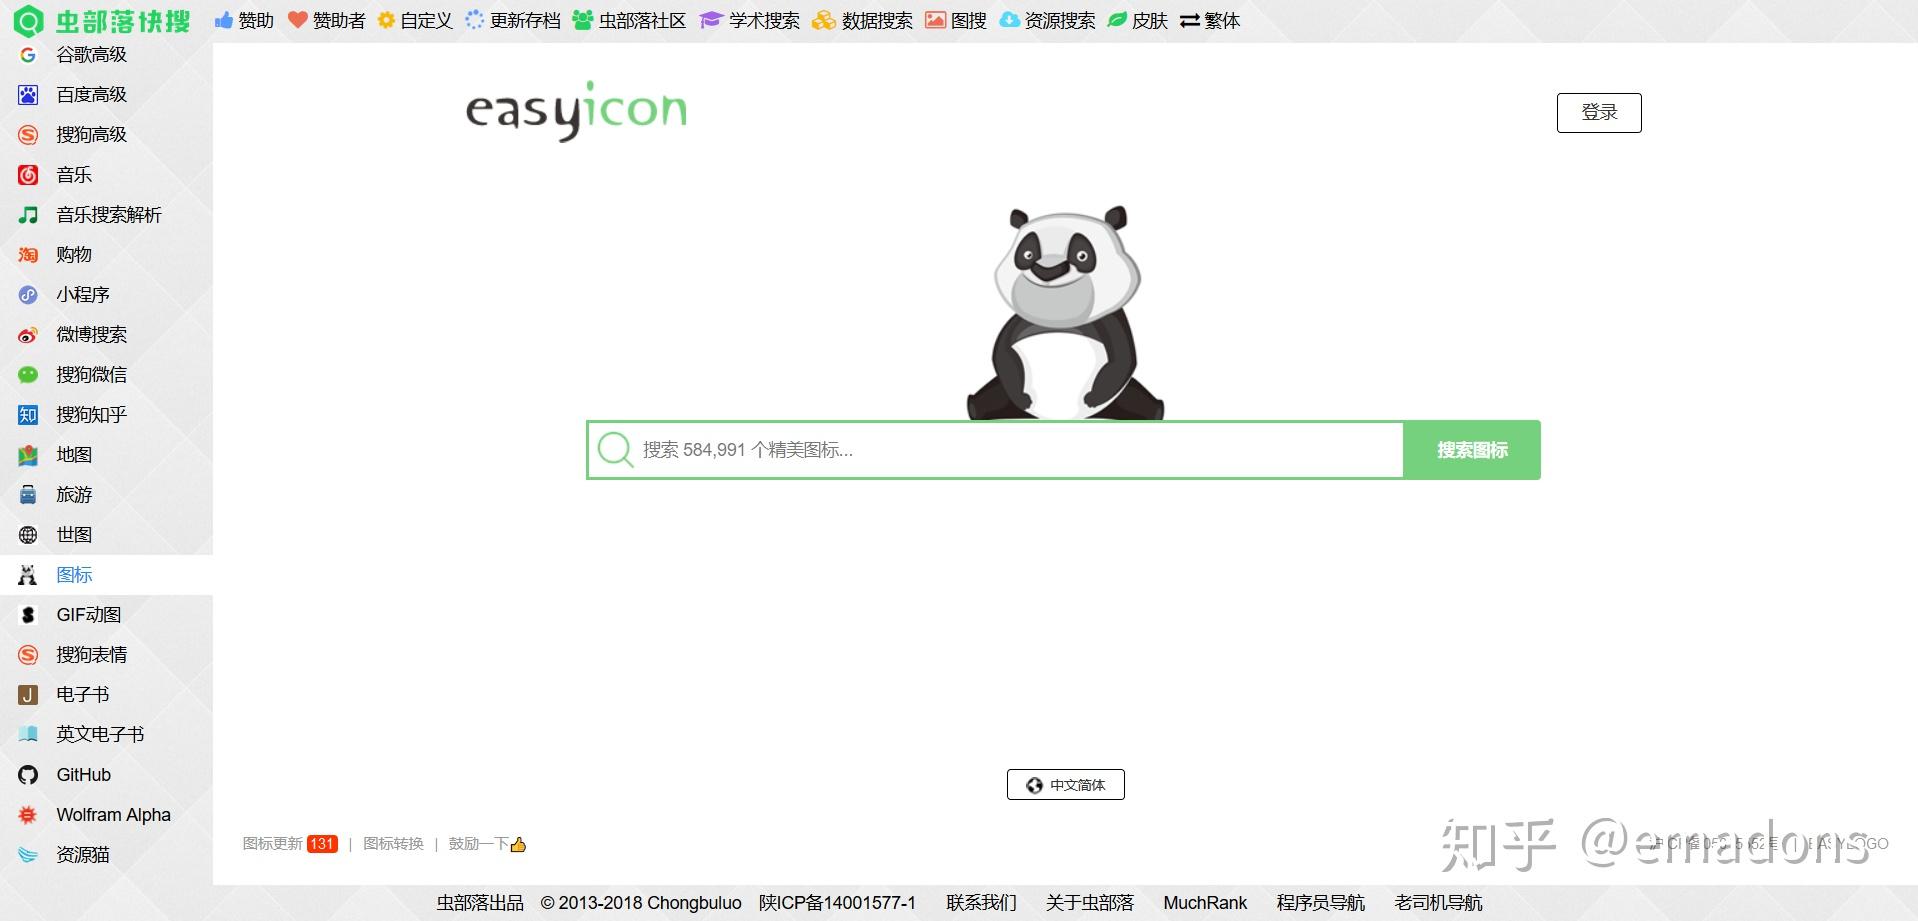Select the mini program icon beside 小程序

28,295
